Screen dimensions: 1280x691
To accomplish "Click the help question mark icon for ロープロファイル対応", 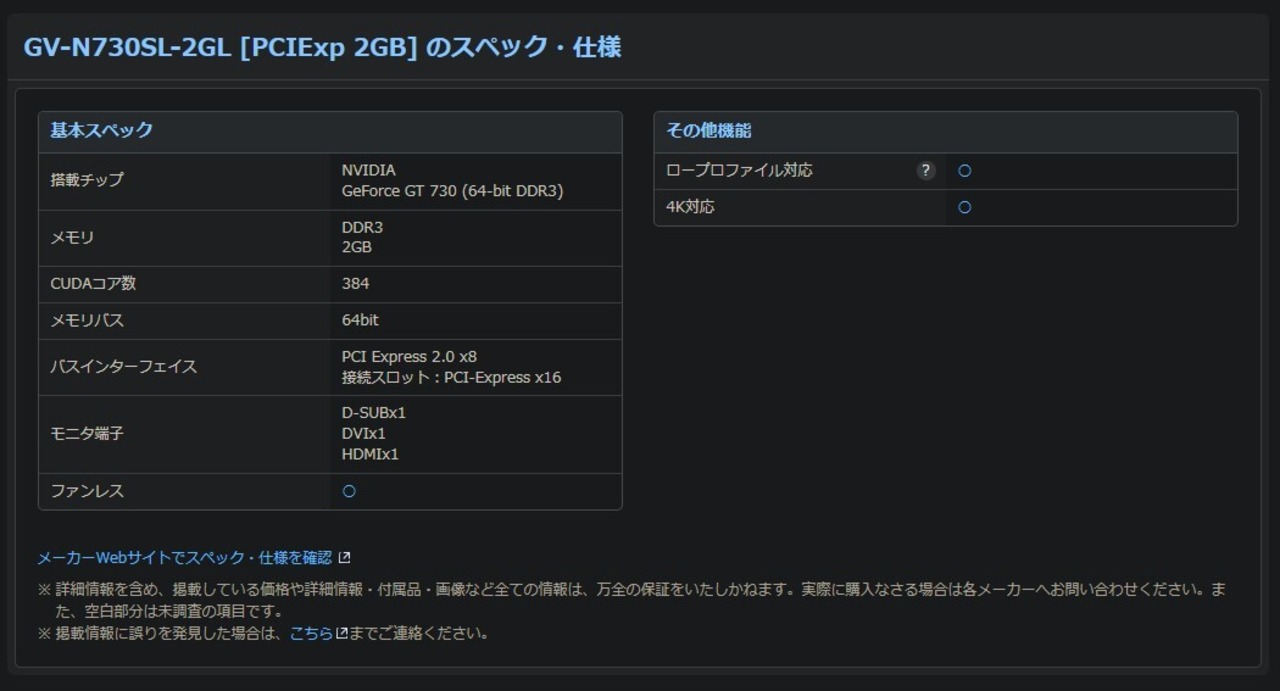I will click(926, 171).
